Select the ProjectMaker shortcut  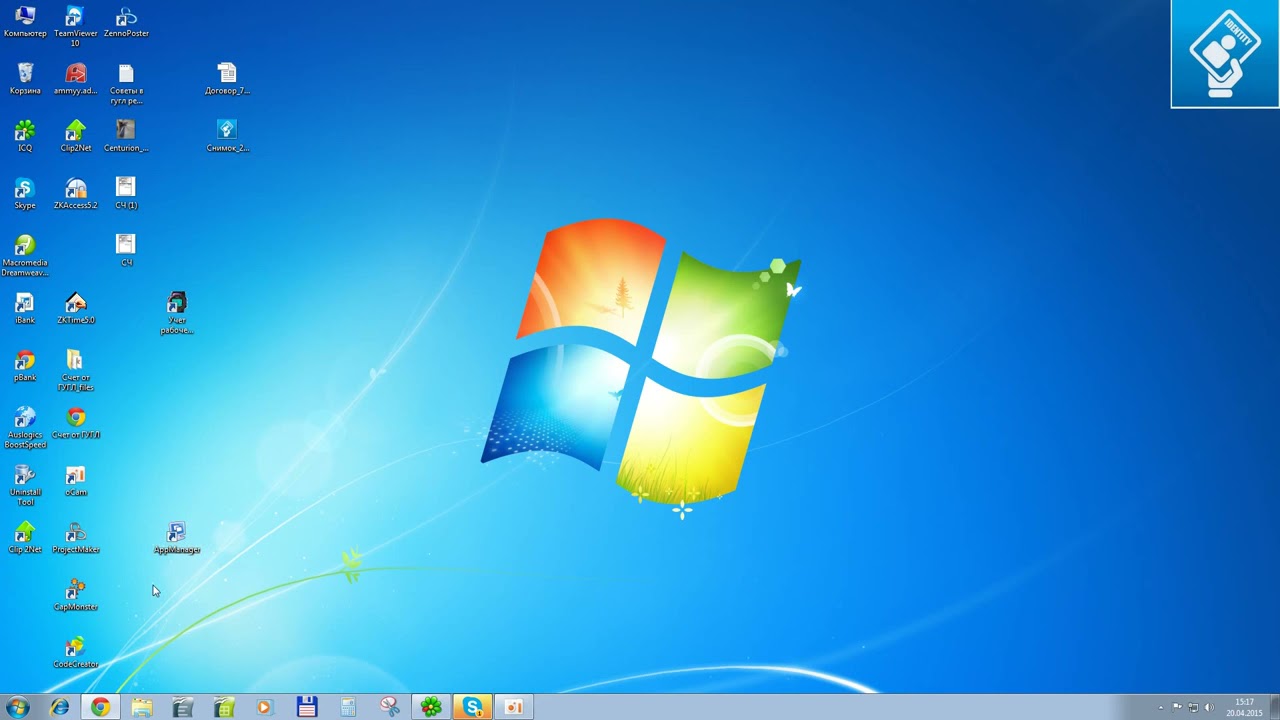(x=75, y=538)
